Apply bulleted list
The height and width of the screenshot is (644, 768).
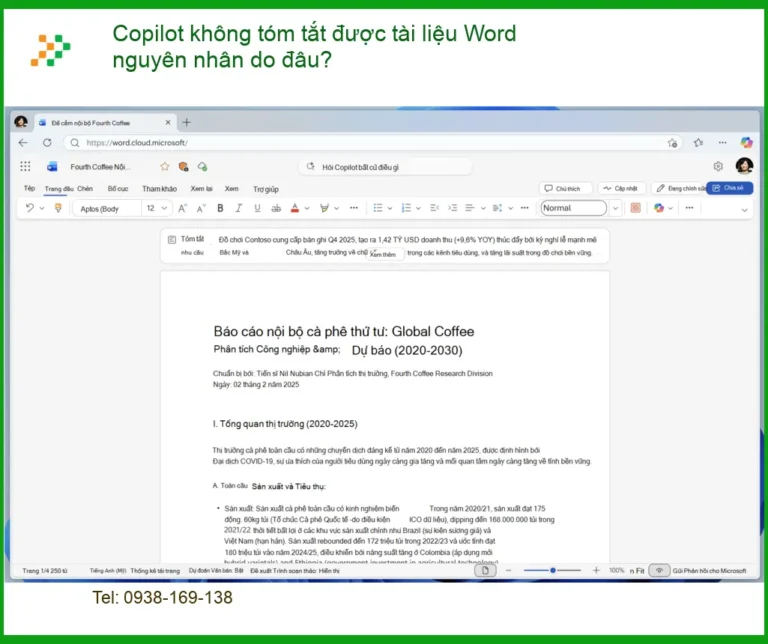click(x=378, y=208)
